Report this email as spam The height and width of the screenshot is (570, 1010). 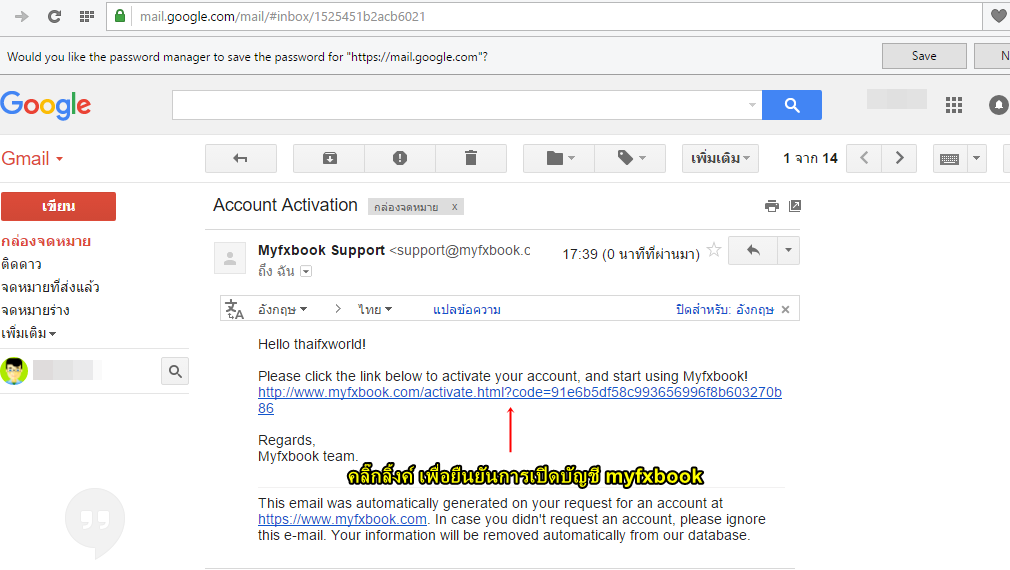click(400, 158)
